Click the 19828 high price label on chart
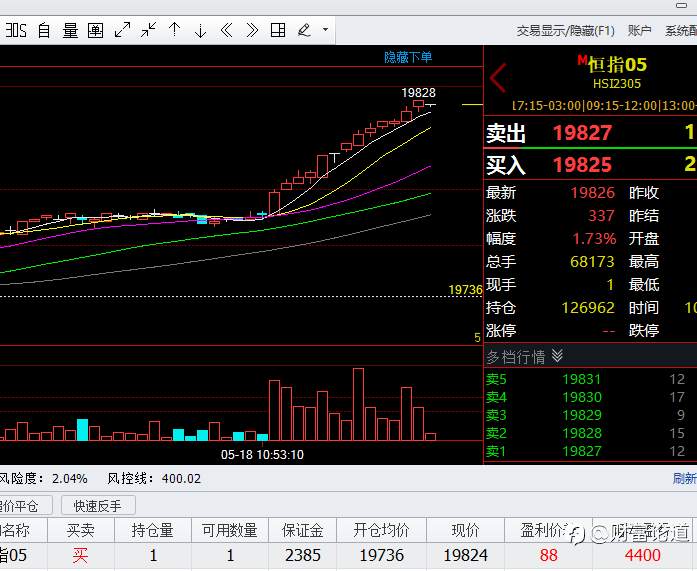The height and width of the screenshot is (571, 697). point(418,92)
